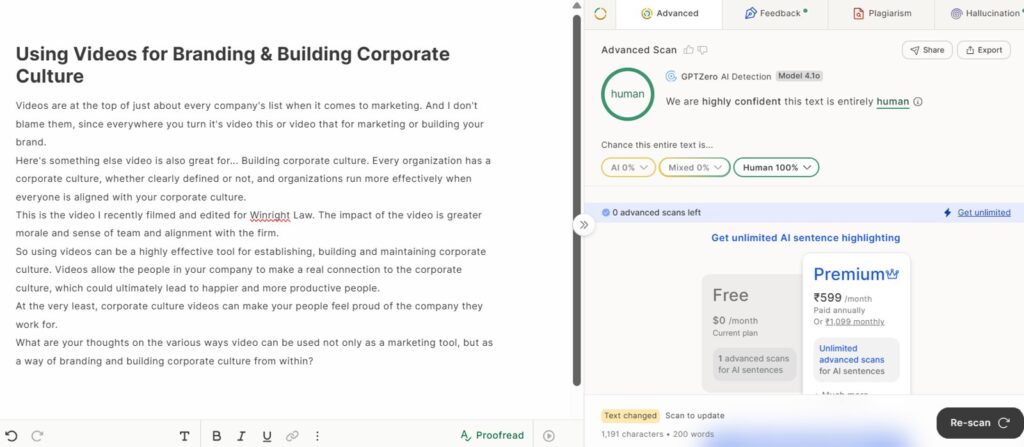This screenshot has height=447, width=1024.
Task: Click the ₹1,099 monthly link
Action: coord(855,322)
